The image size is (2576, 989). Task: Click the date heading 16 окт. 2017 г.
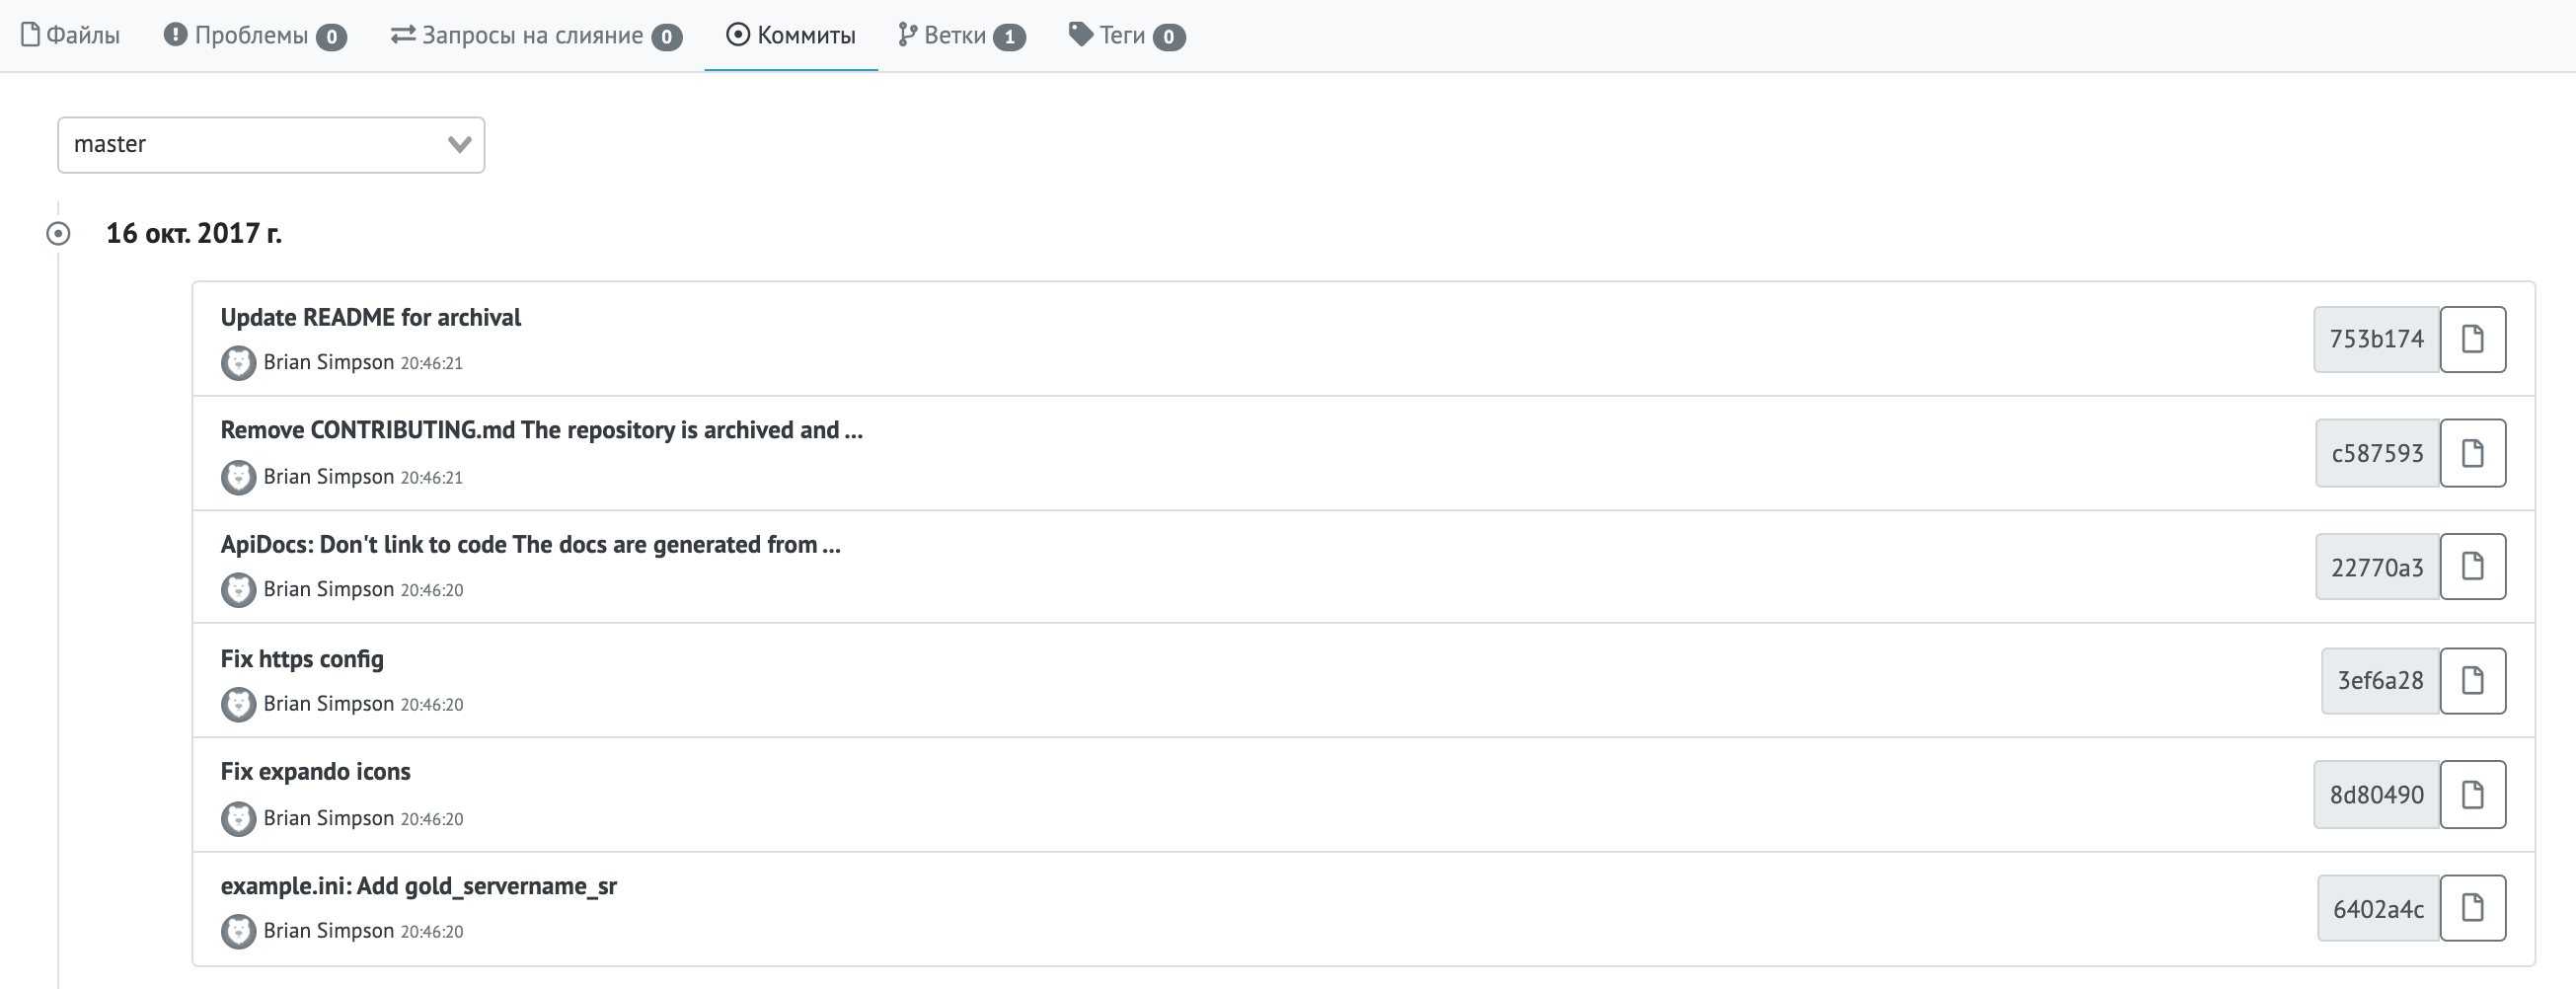pos(194,234)
